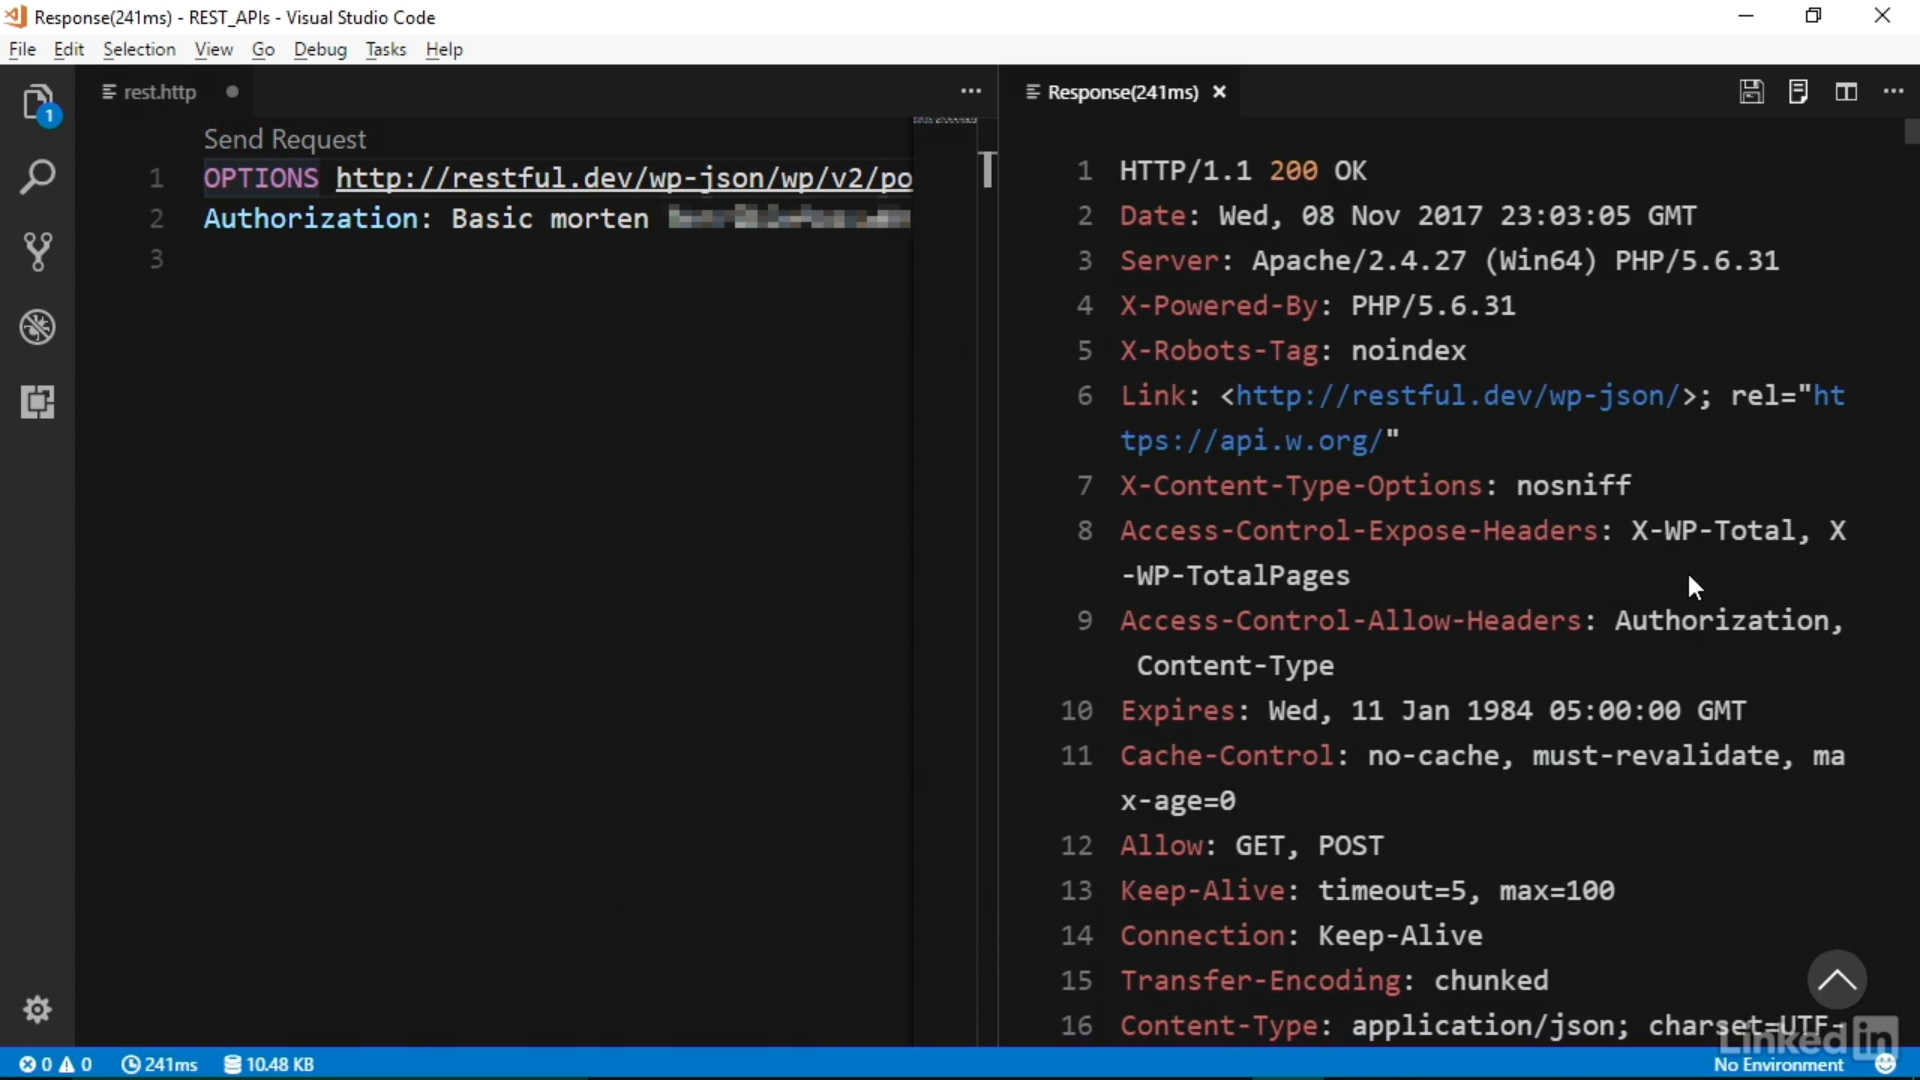1920x1080 pixels.
Task: Click the Server header Apache/2.4.27 line
Action: (x=1449, y=261)
